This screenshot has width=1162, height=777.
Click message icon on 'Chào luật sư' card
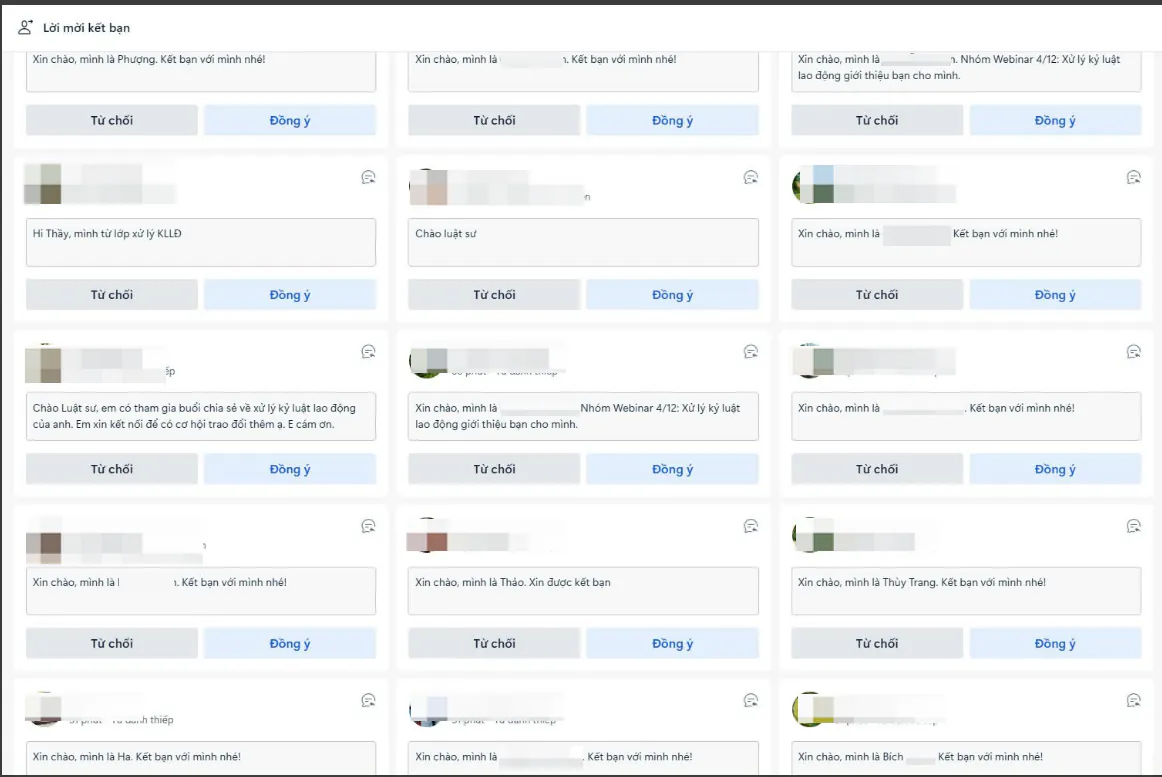(751, 177)
